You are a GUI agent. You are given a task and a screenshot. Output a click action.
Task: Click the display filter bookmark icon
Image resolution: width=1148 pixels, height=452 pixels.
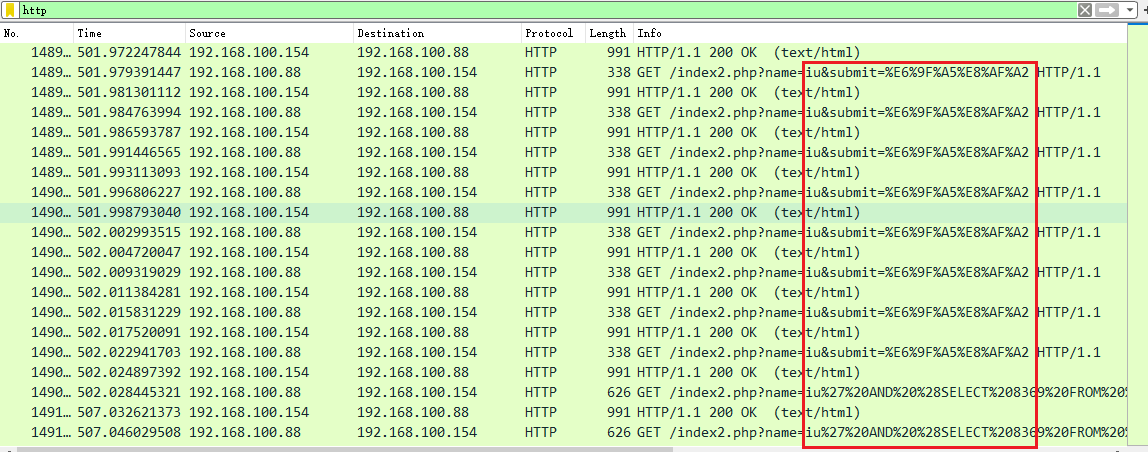[x=10, y=10]
